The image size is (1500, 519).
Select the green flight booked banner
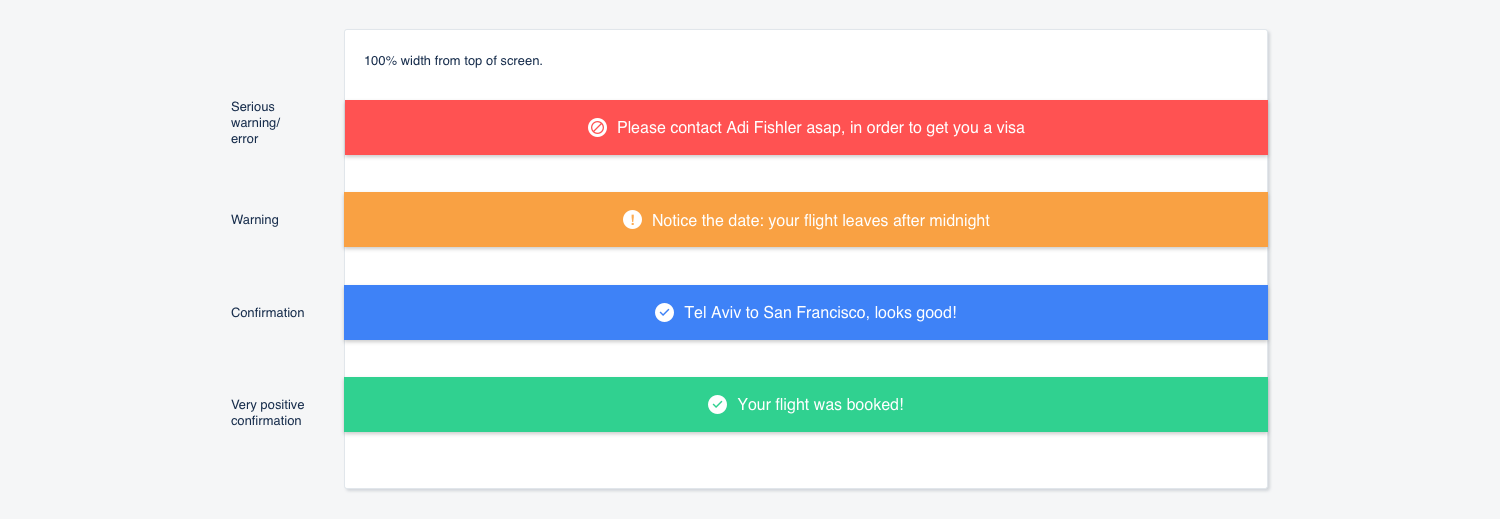806,404
